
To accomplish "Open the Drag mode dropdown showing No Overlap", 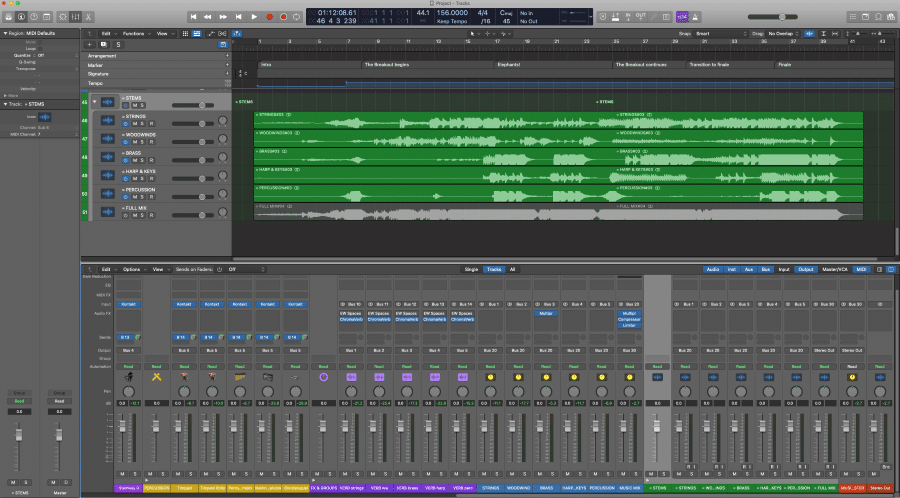I will pos(783,33).
